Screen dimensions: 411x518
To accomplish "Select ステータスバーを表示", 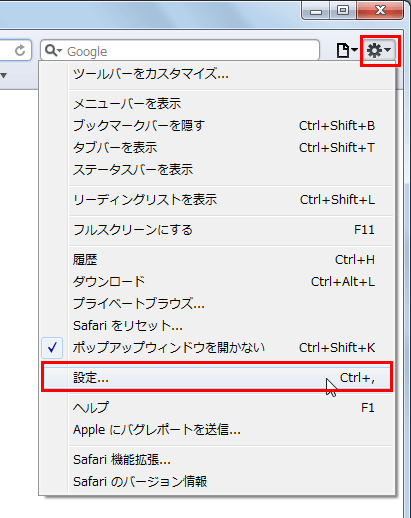I will click(217, 170).
